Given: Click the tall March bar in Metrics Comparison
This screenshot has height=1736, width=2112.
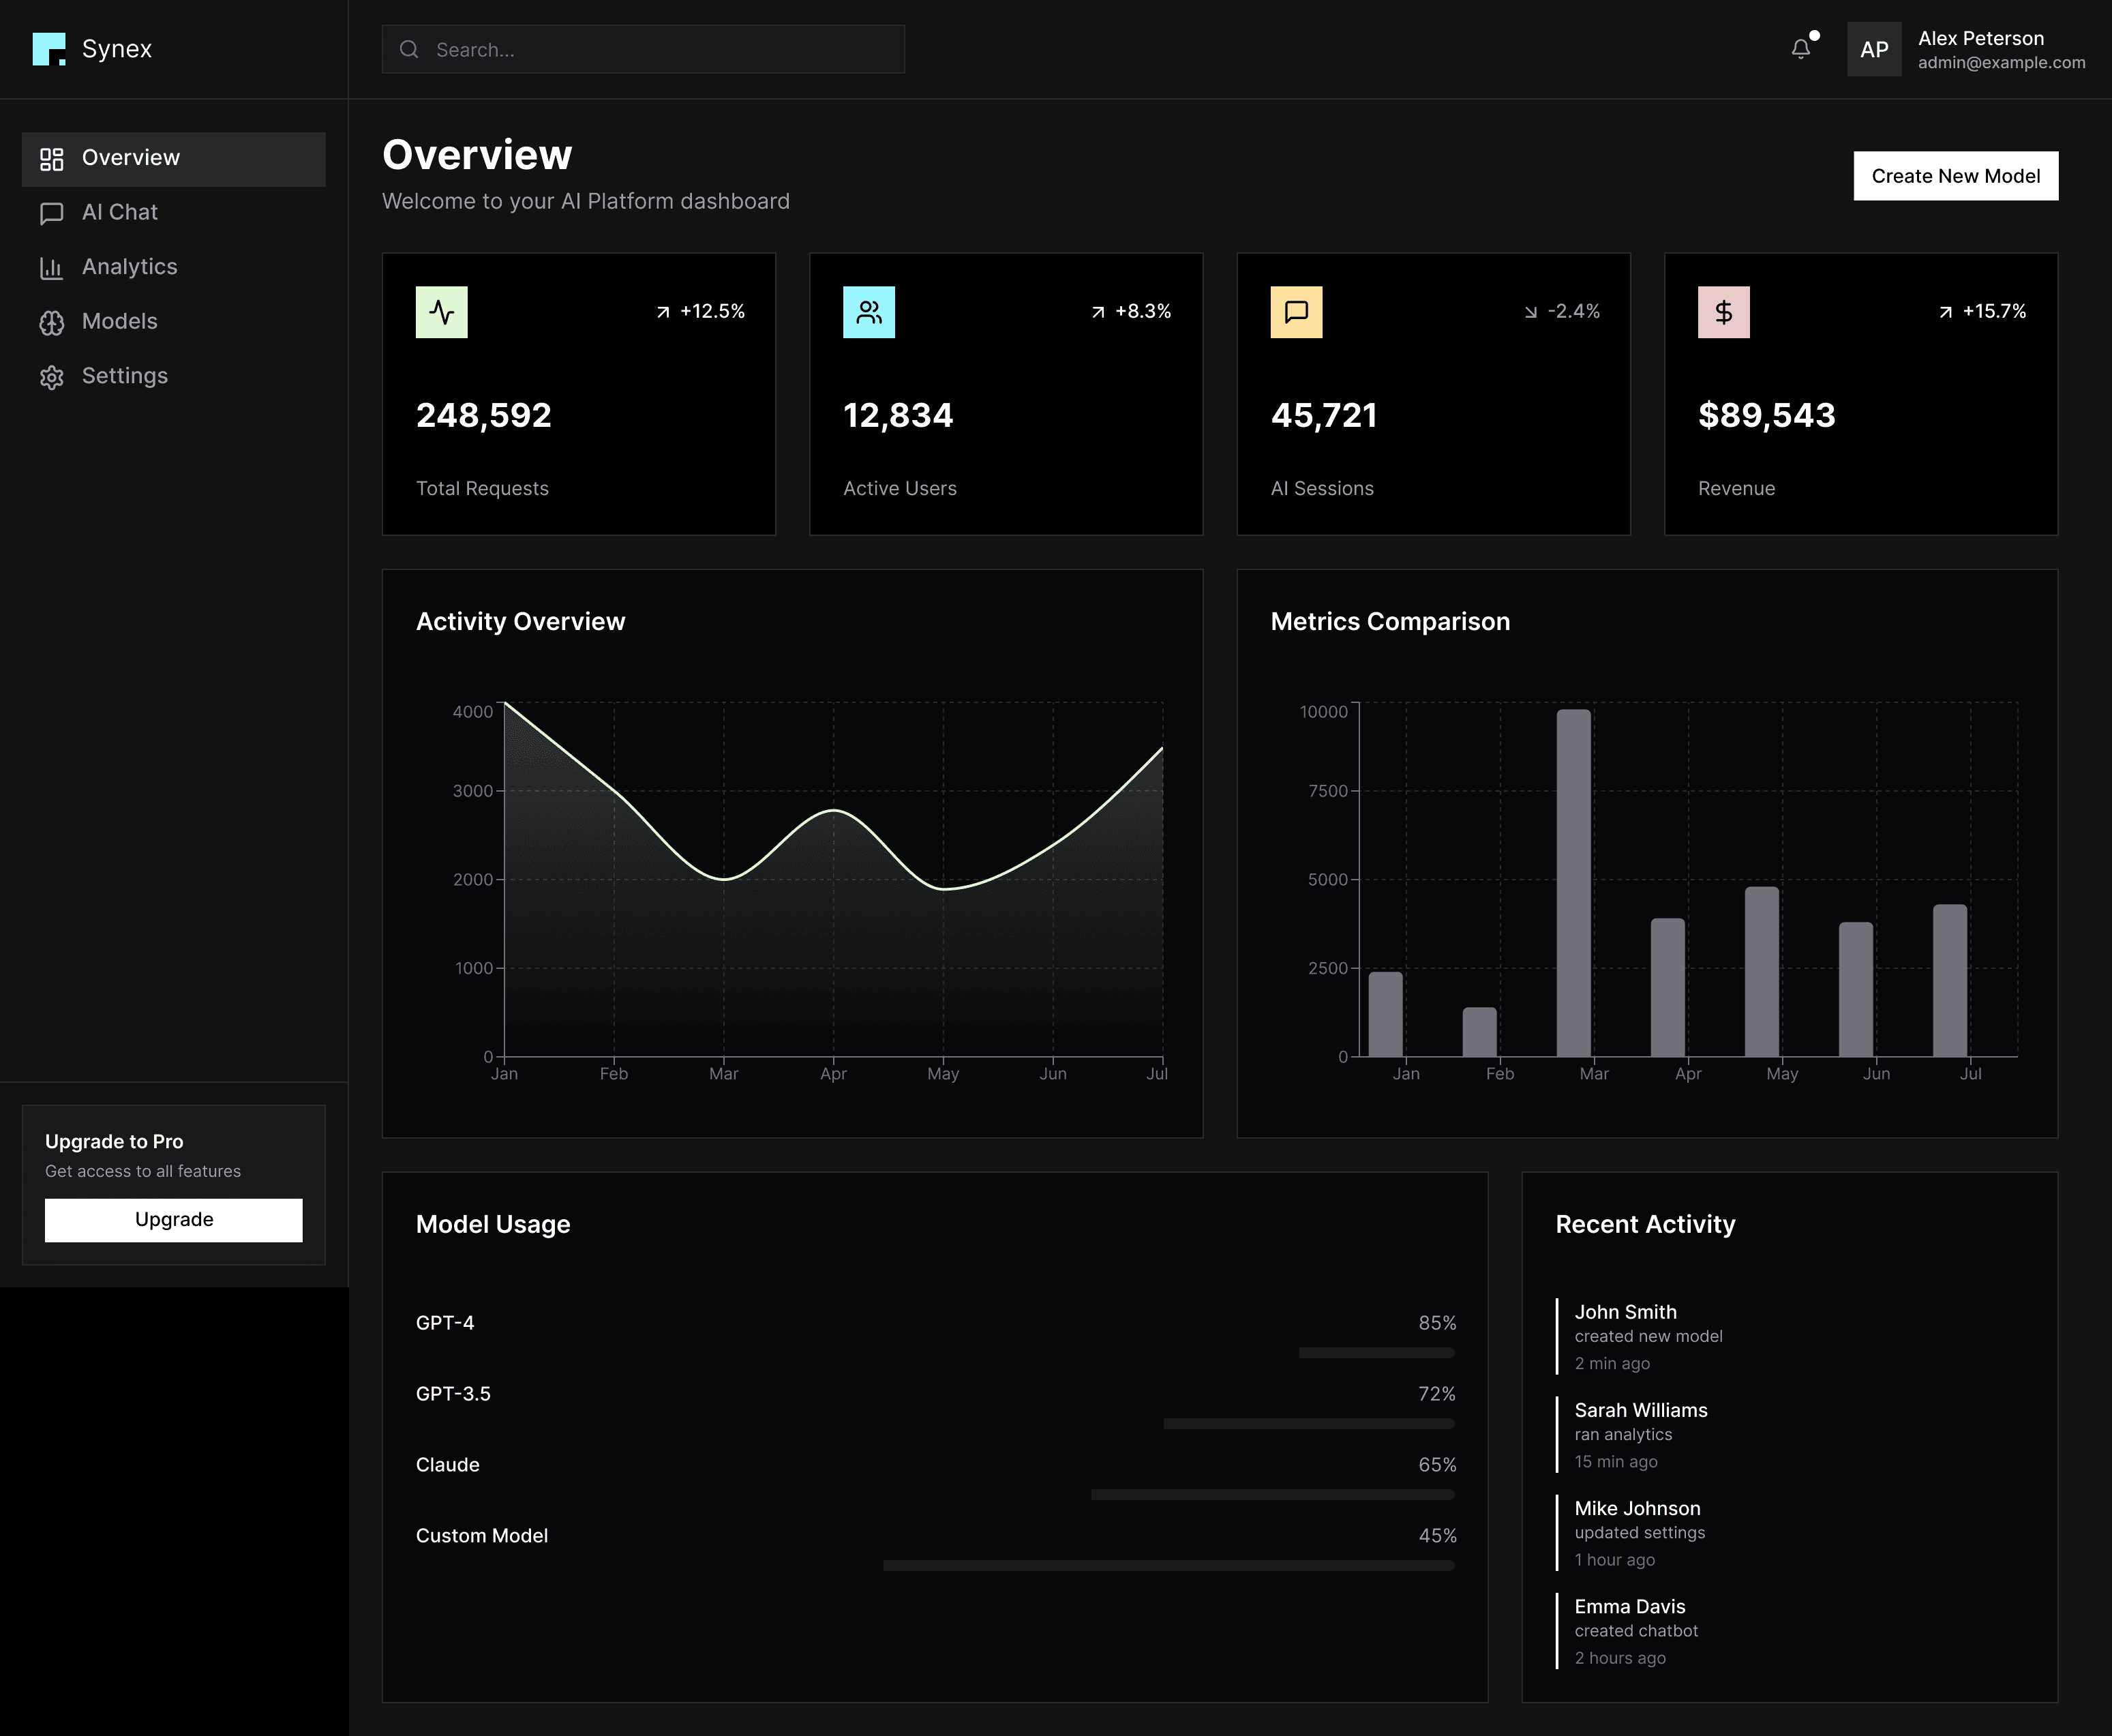Looking at the screenshot, I should [x=1573, y=882].
